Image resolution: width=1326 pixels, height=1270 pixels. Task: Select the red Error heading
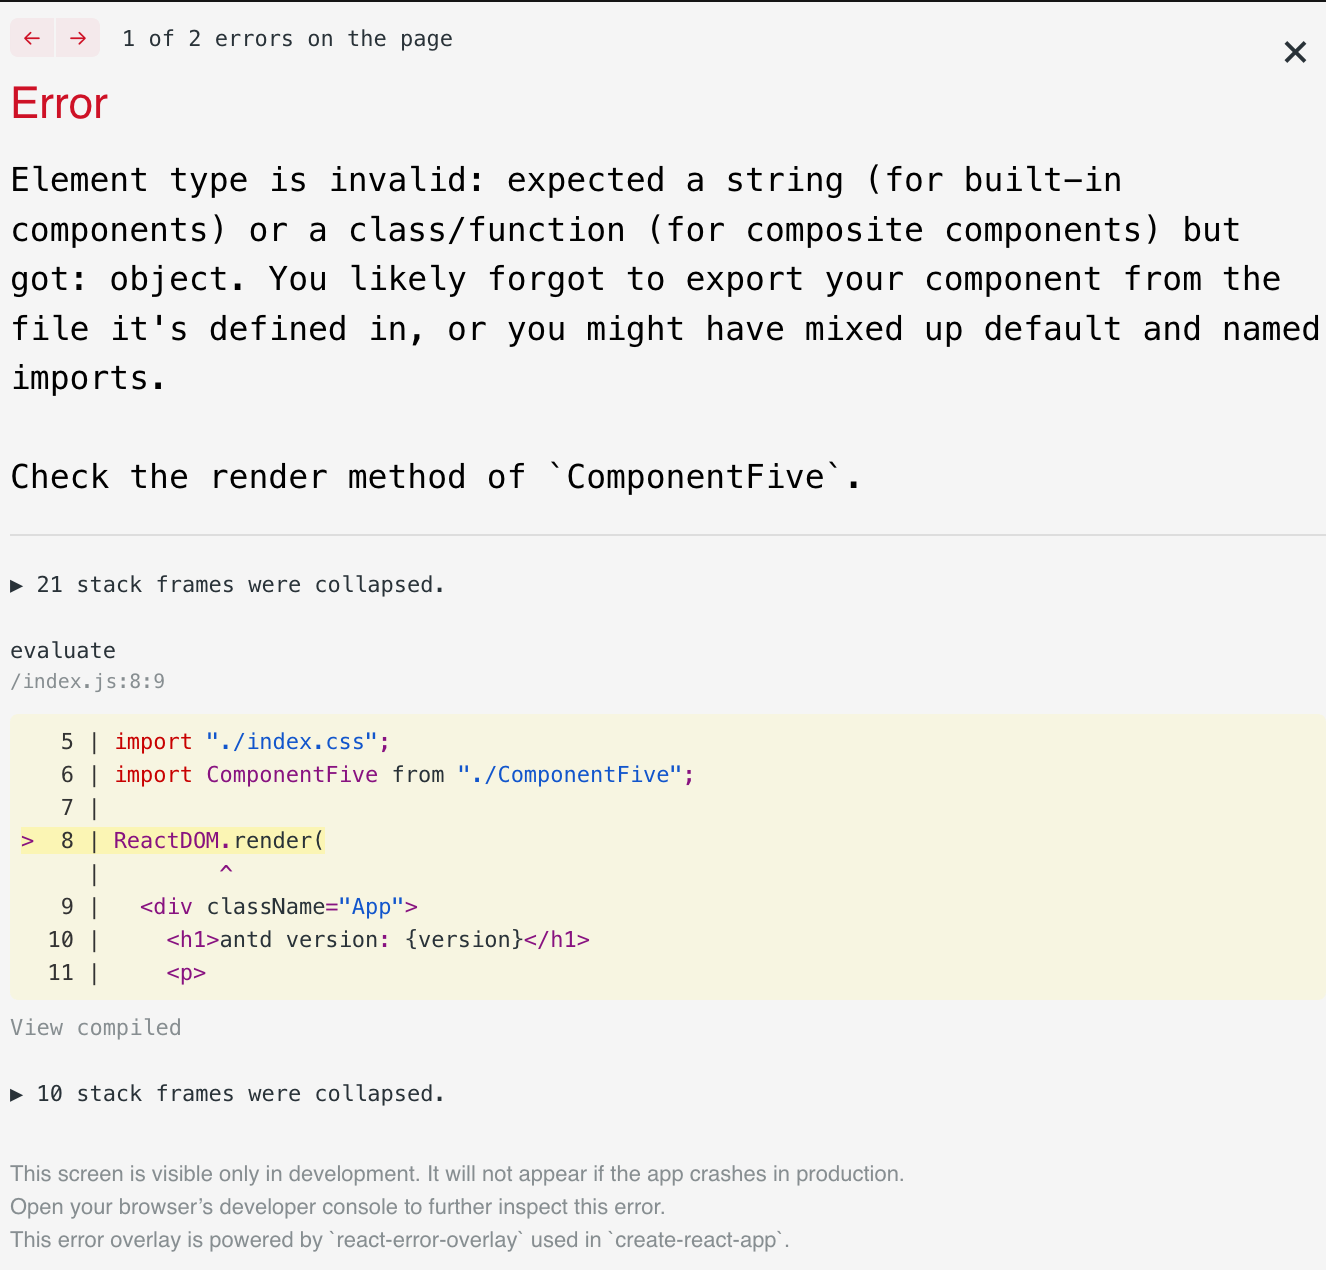click(58, 103)
